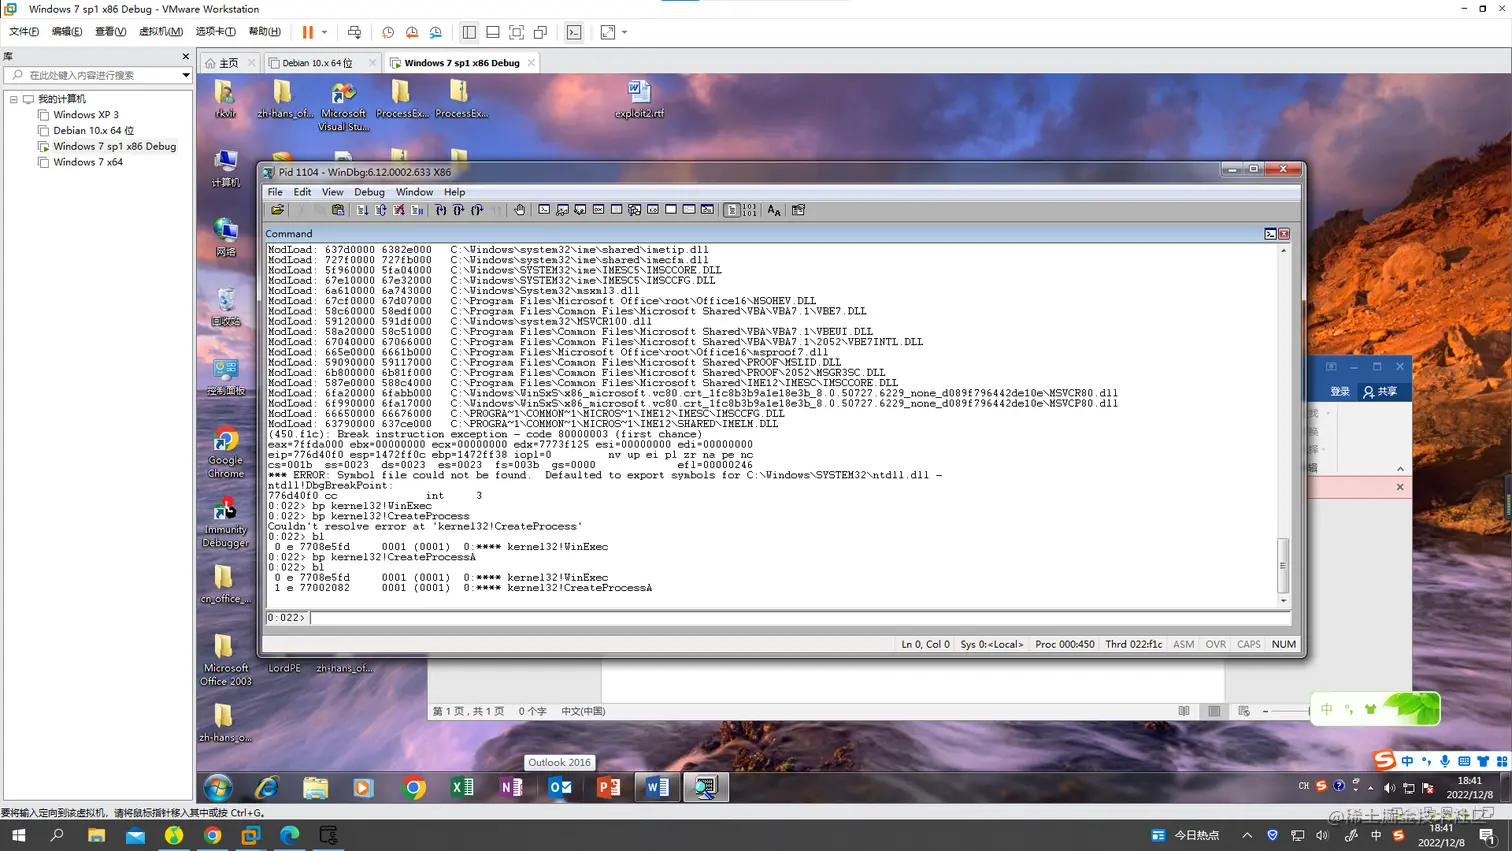Open the Disassembly window toolbar icon

point(652,210)
